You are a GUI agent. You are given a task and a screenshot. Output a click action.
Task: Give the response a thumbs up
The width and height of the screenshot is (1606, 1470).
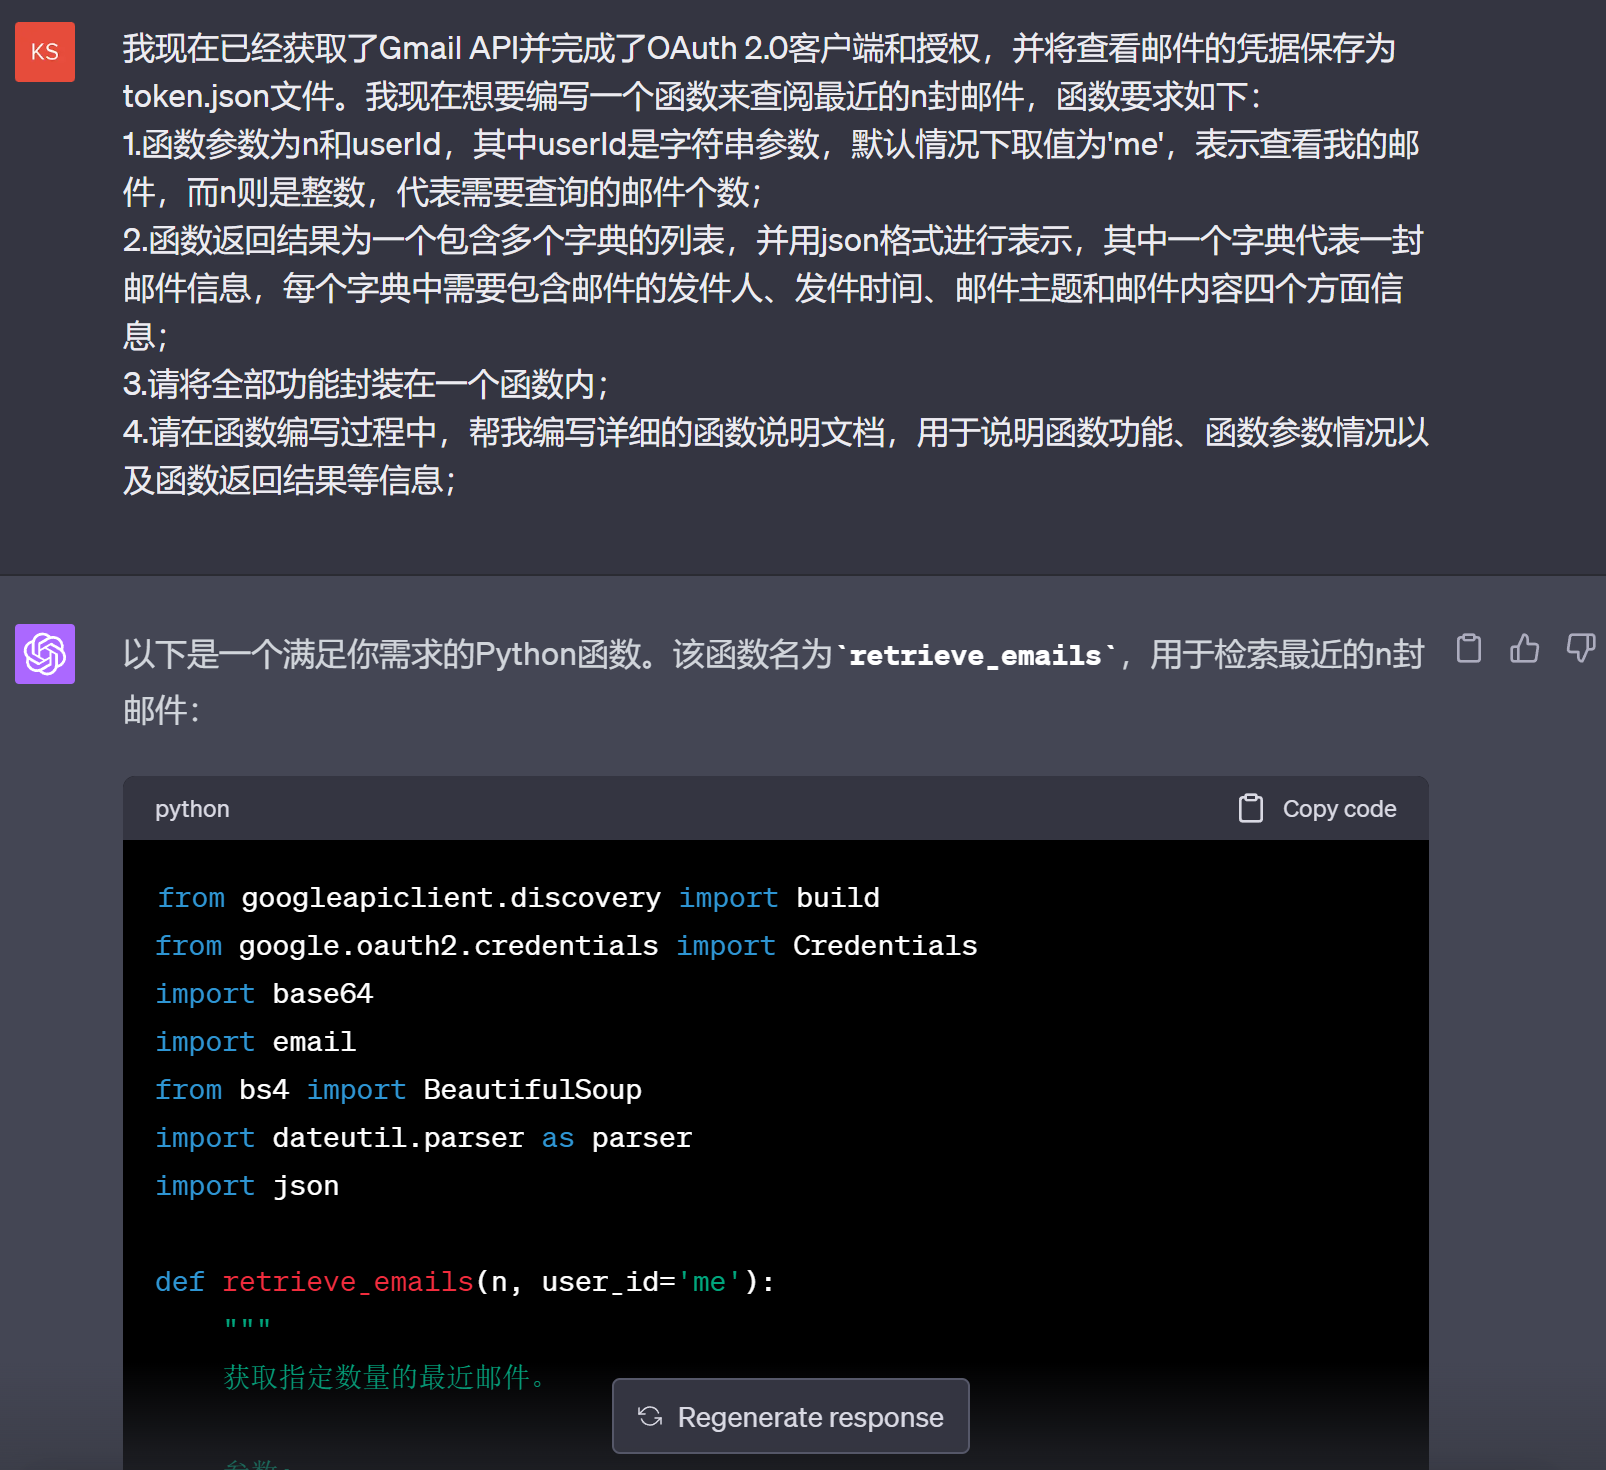(x=1525, y=649)
